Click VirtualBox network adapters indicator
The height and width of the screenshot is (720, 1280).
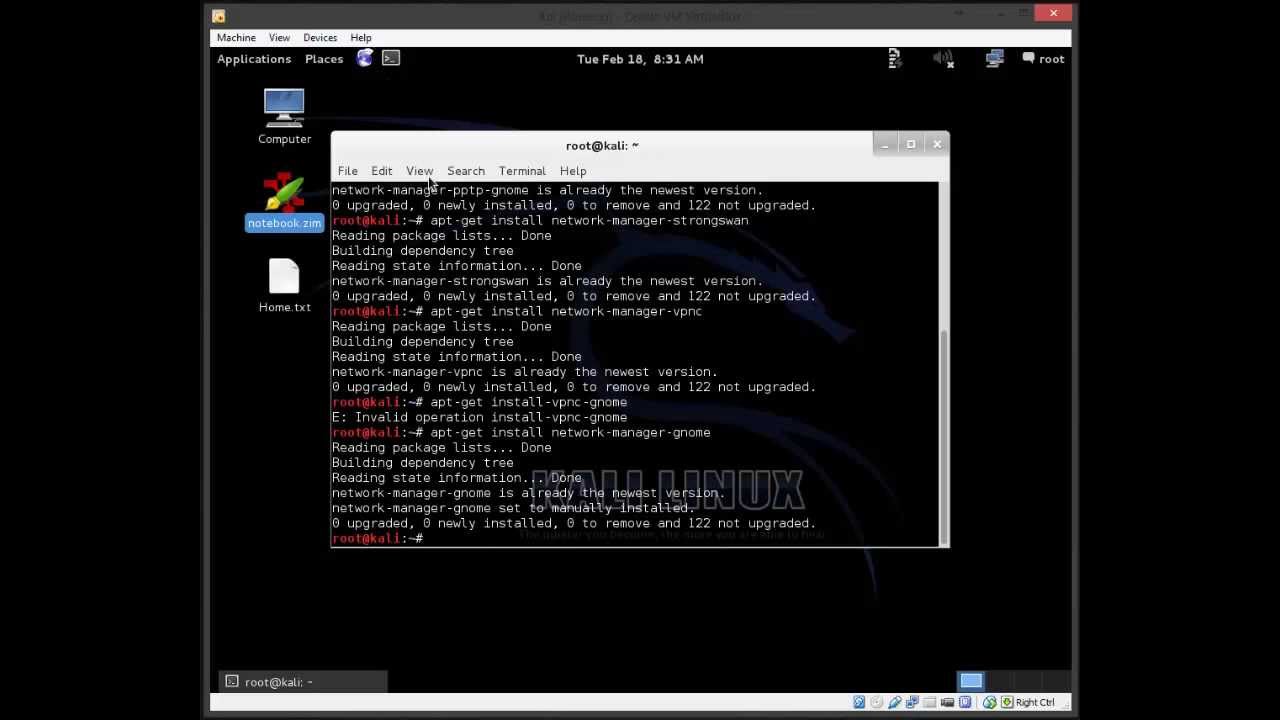point(912,702)
